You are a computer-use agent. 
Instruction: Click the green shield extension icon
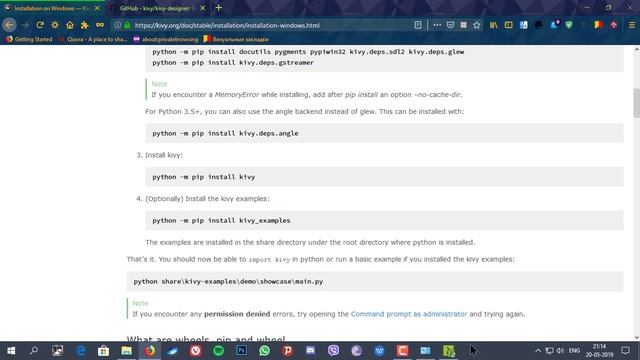point(569,25)
